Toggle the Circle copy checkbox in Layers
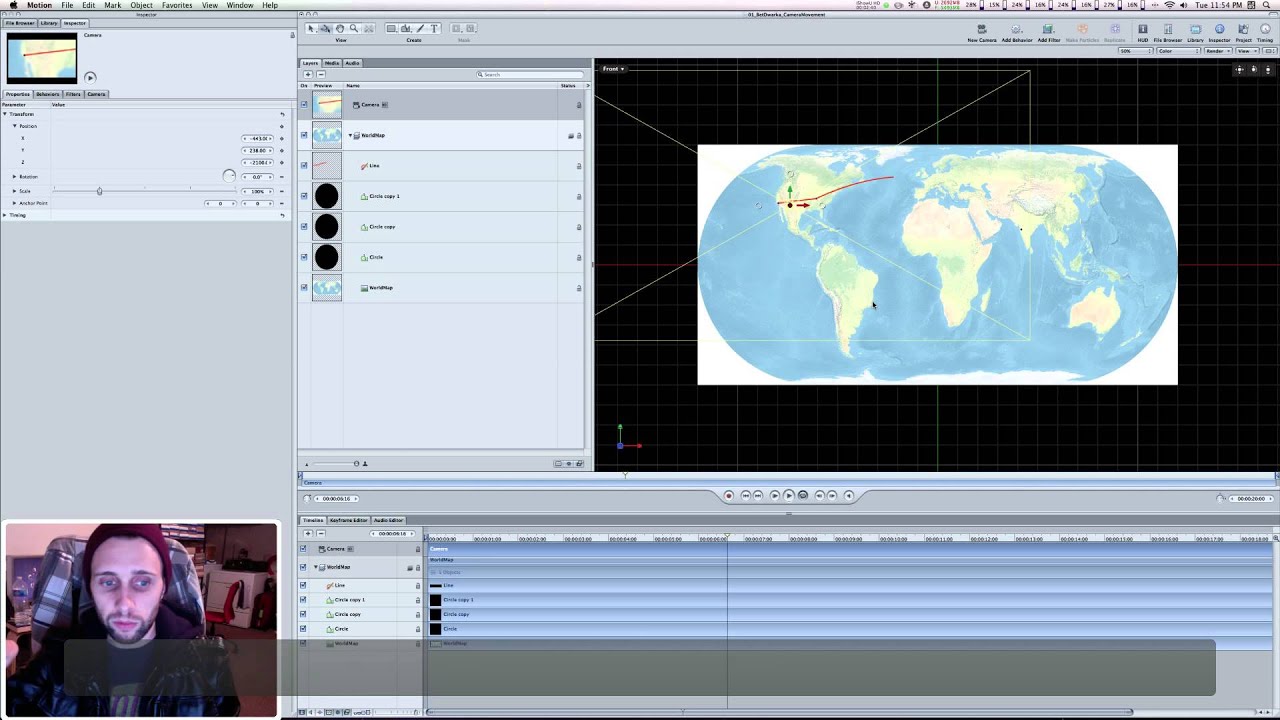The width and height of the screenshot is (1280, 720). (x=304, y=227)
